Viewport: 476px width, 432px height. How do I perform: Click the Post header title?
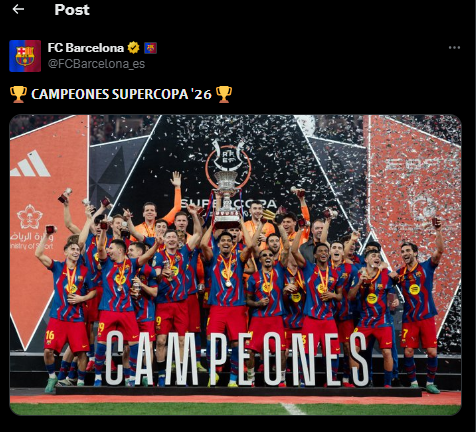tap(72, 10)
